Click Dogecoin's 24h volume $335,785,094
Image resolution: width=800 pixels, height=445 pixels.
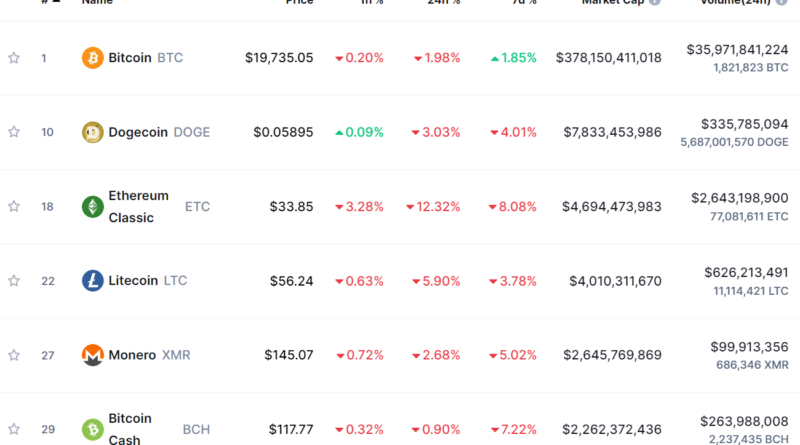pyautogui.click(x=738, y=124)
